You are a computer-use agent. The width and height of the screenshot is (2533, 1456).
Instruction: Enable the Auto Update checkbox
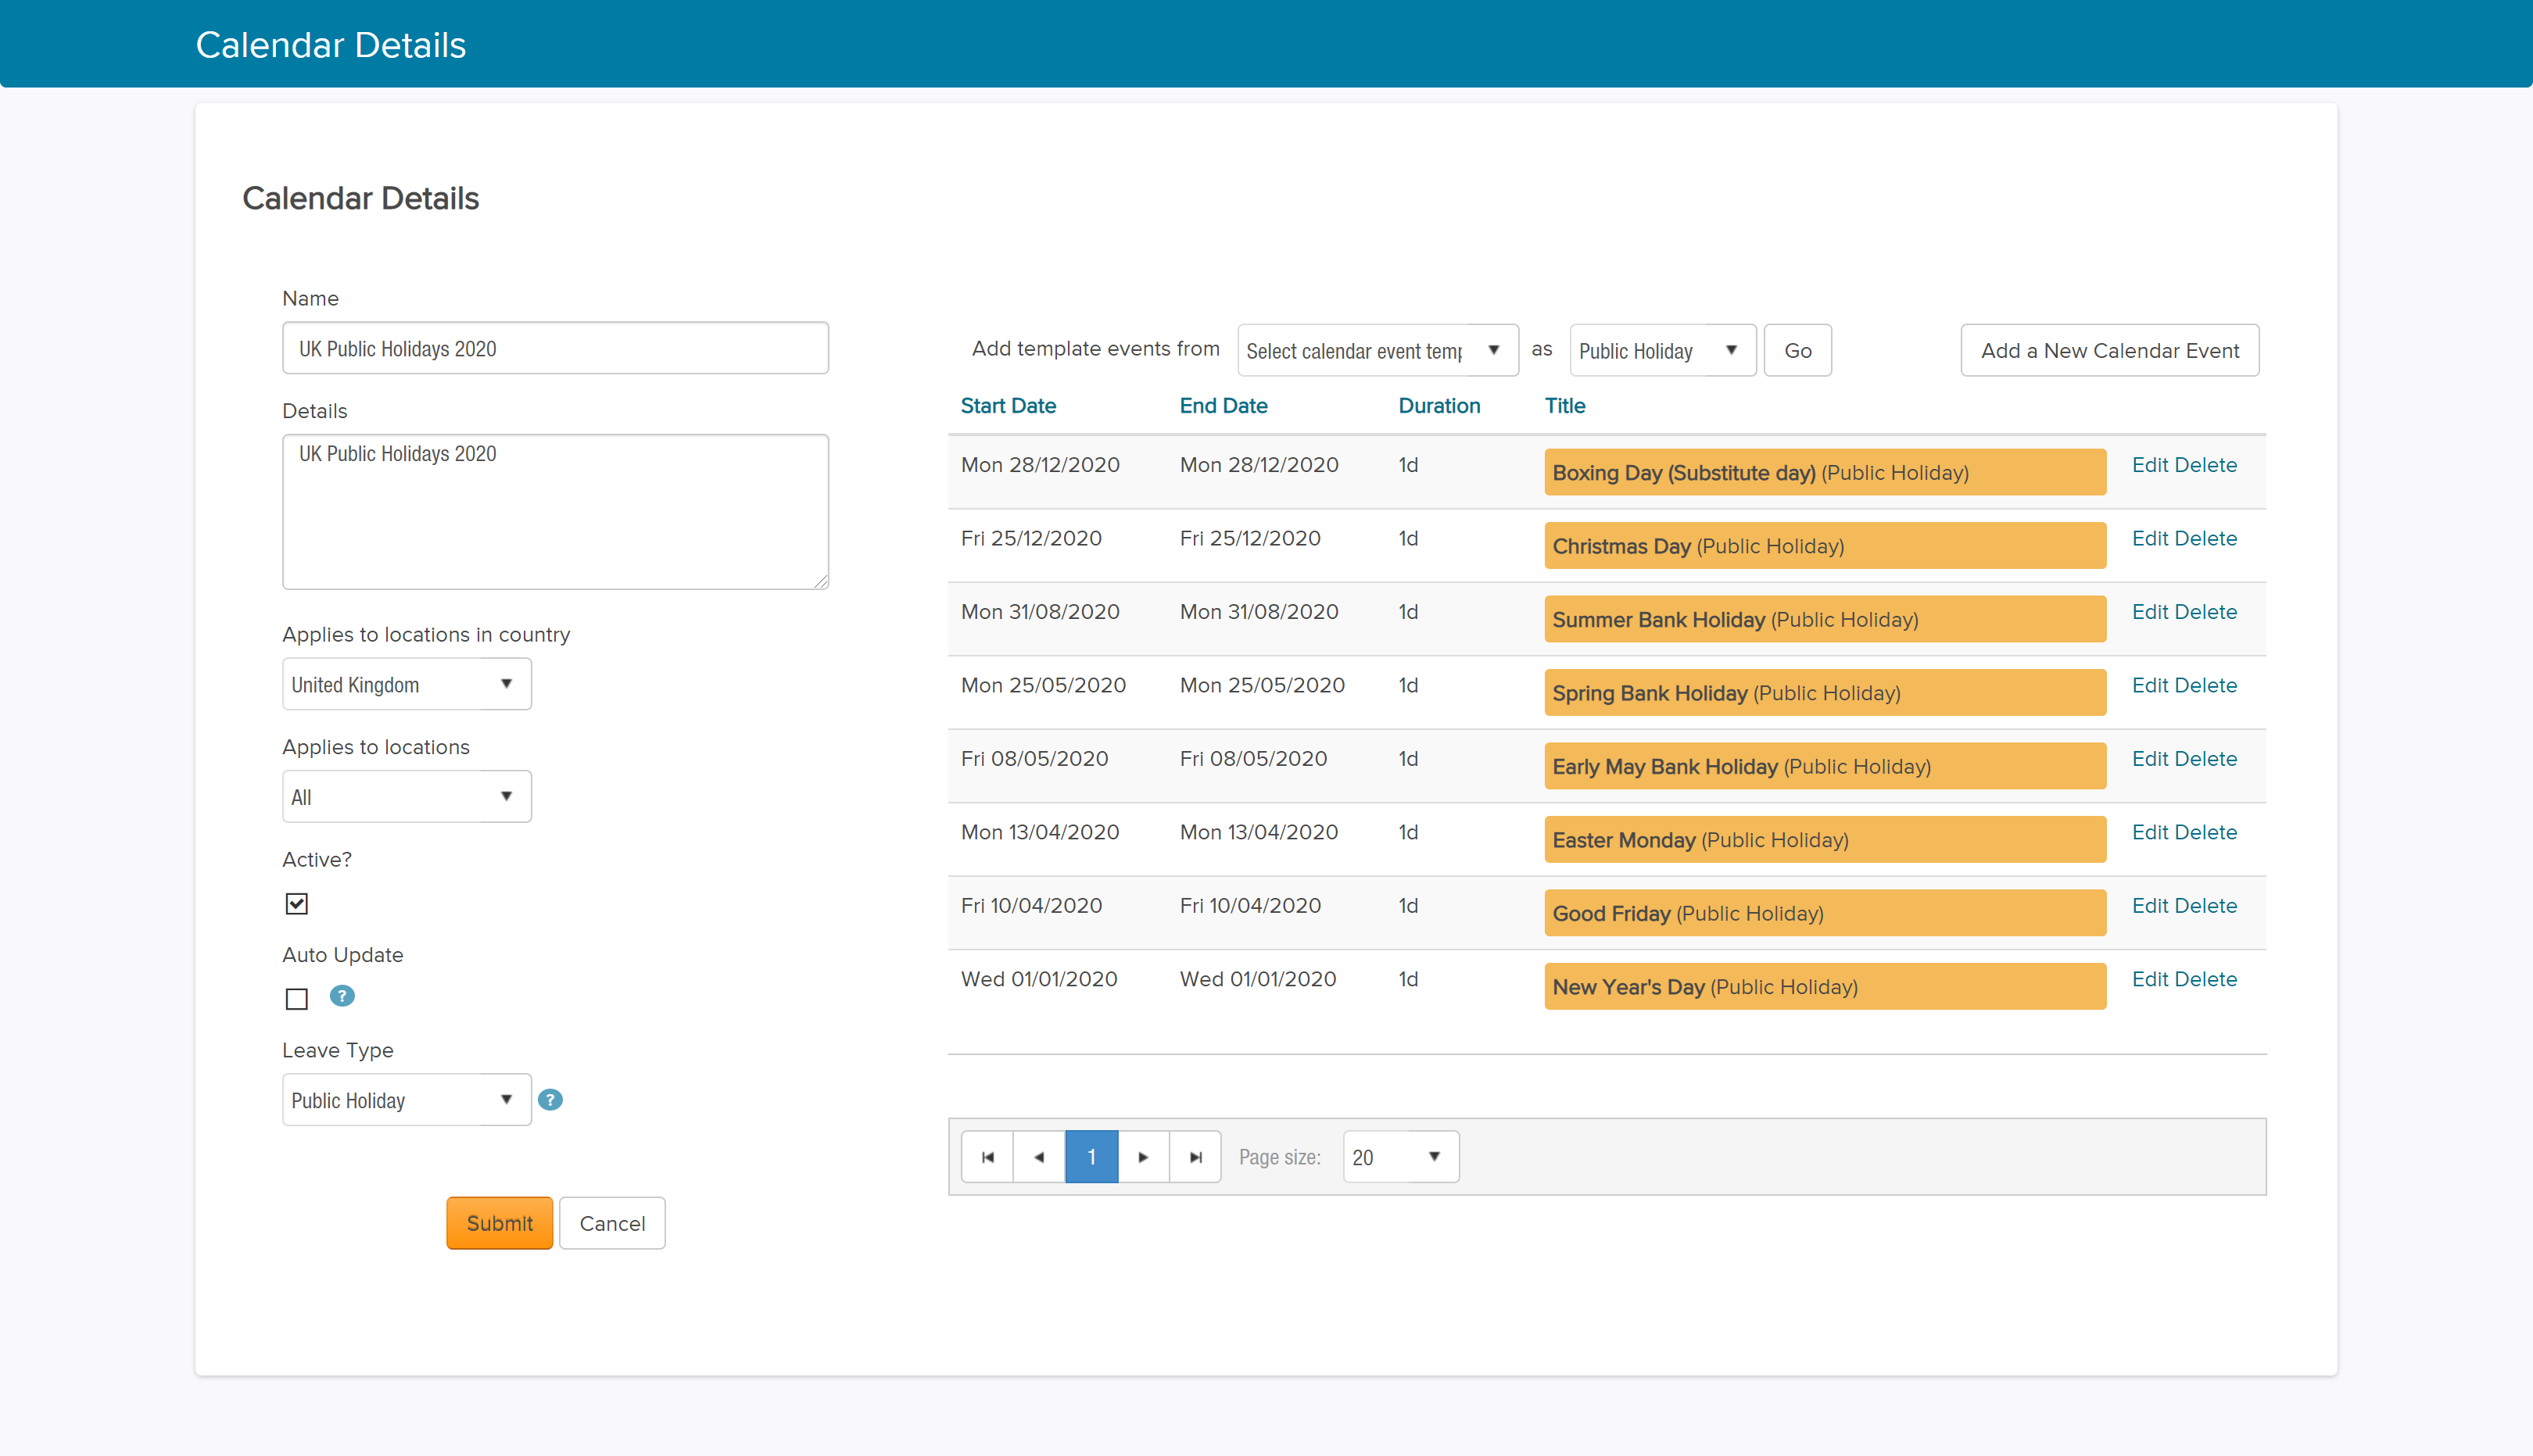coord(296,999)
